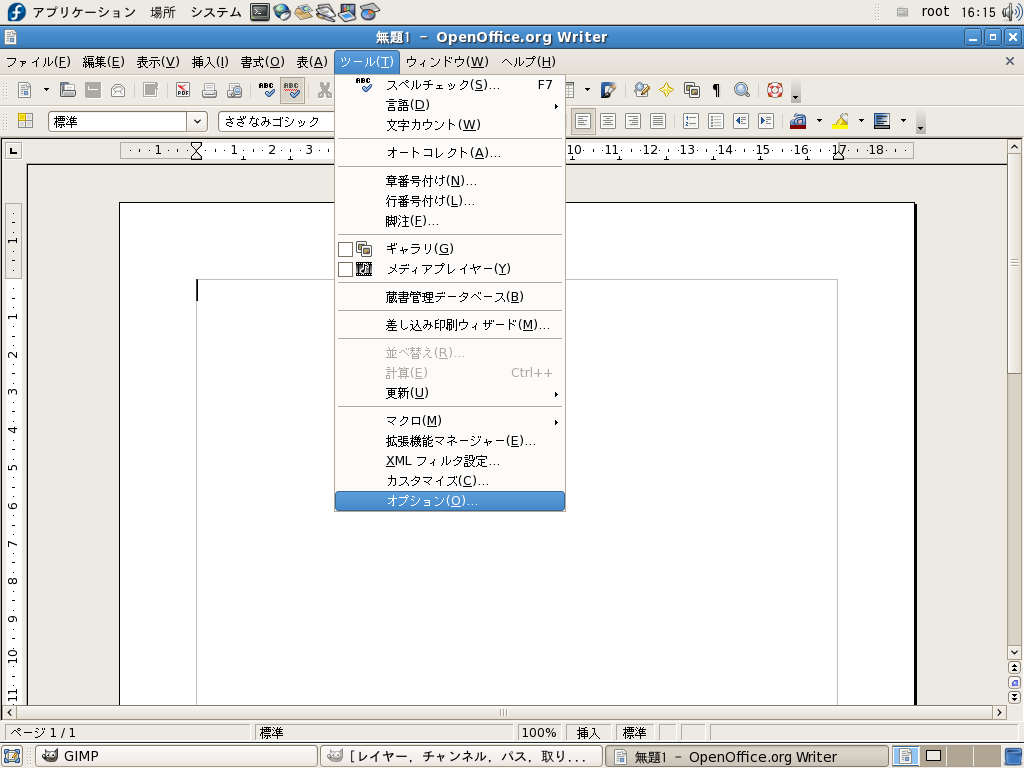Open the New document icon
The height and width of the screenshot is (768, 1024).
[x=25, y=90]
